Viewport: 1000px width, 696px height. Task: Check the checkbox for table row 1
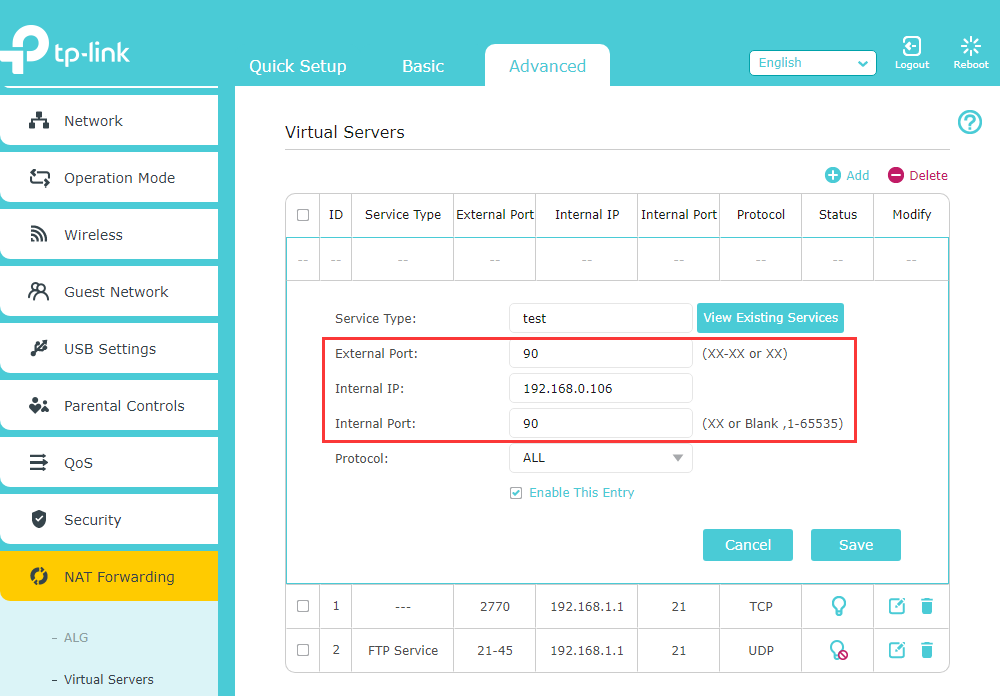pos(303,606)
